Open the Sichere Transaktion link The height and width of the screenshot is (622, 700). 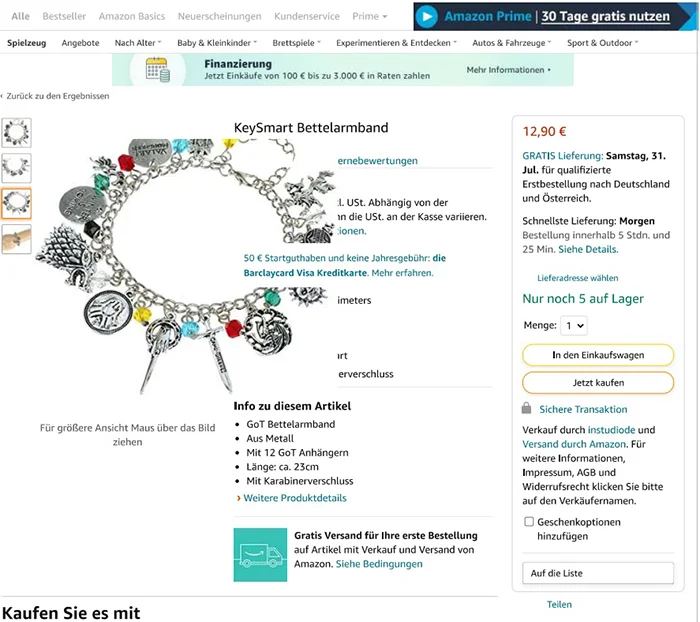click(x=583, y=409)
